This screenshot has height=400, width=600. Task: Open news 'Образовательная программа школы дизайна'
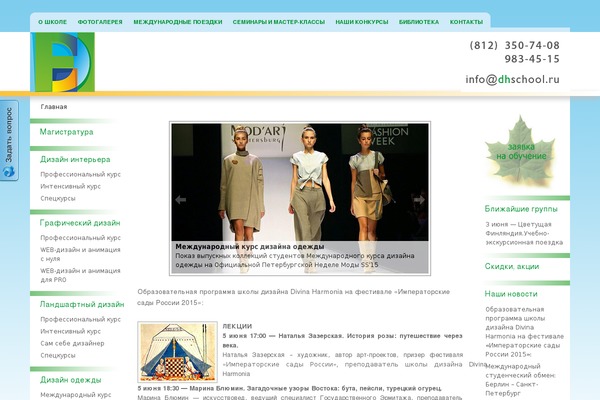click(x=525, y=331)
